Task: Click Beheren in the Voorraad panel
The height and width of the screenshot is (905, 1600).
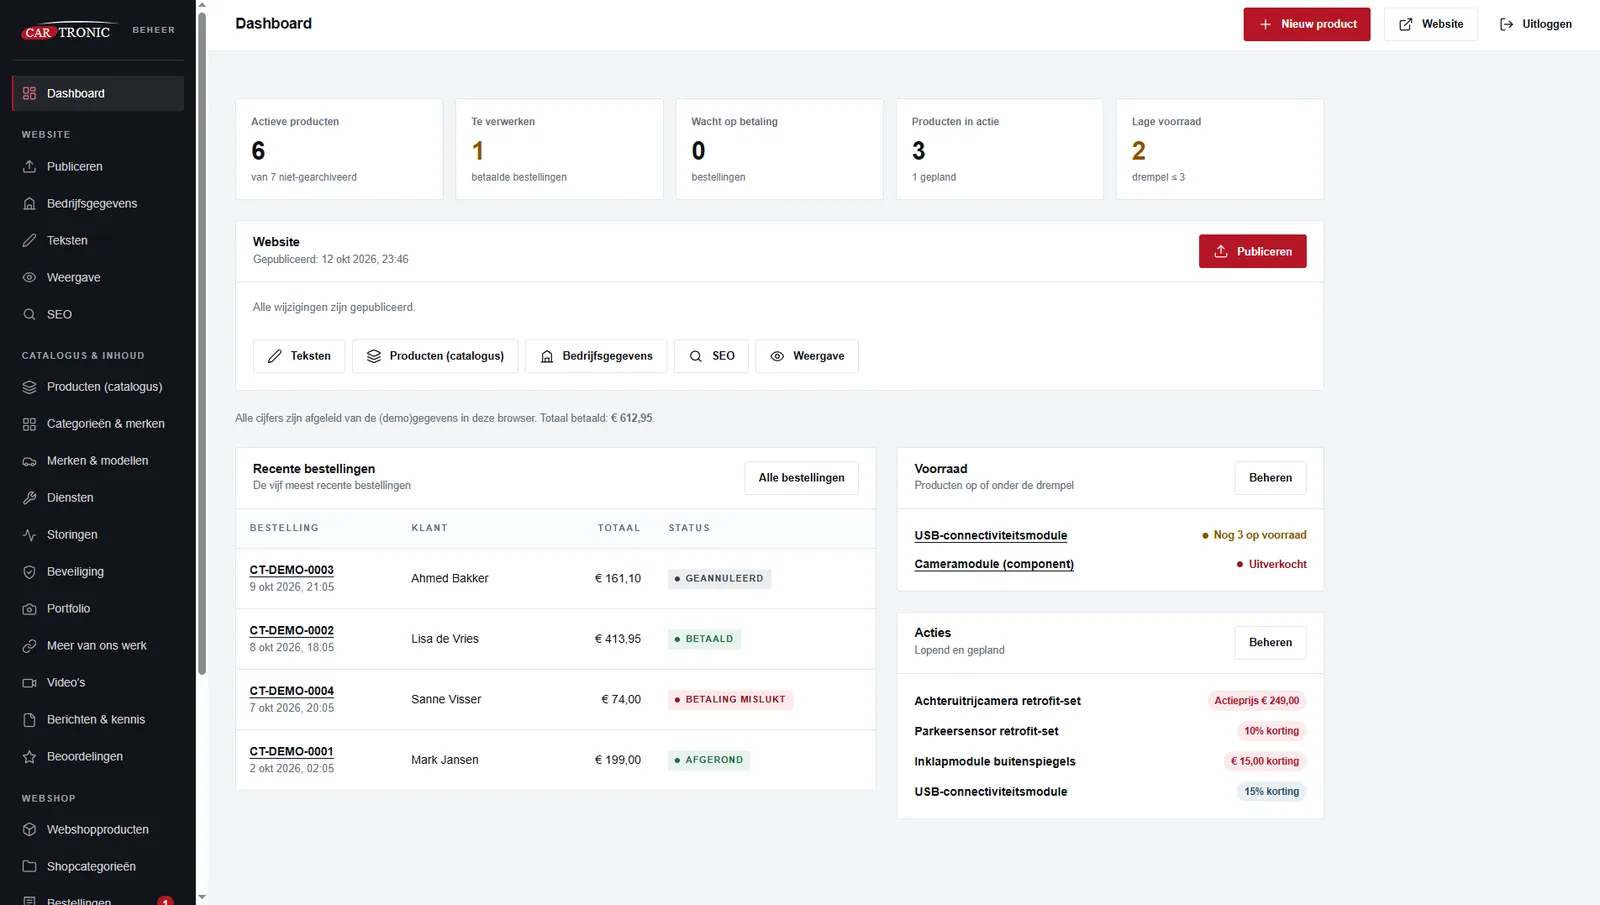Action: pos(1270,478)
